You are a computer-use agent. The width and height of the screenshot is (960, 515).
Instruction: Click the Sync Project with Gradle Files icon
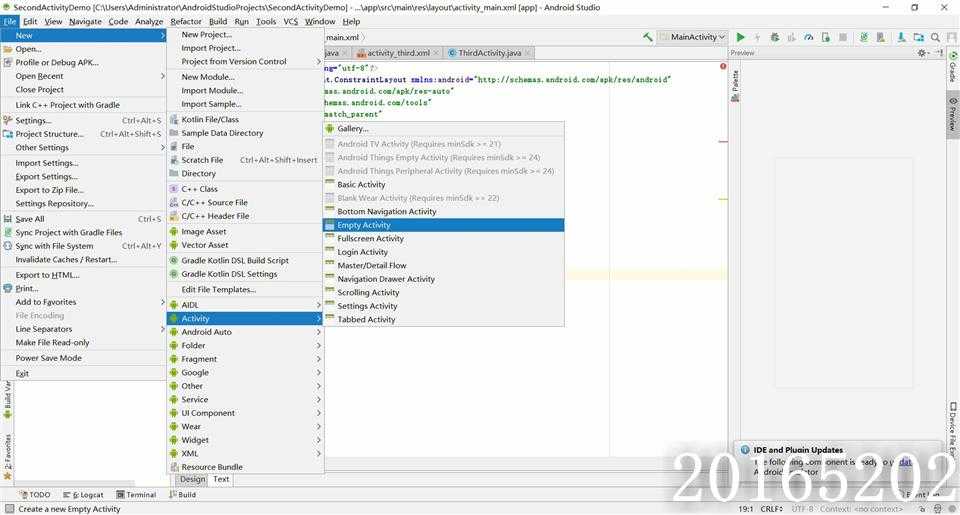[x=8, y=232]
